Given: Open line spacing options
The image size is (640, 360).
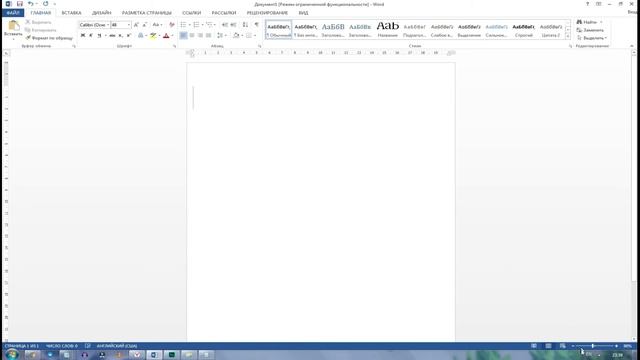Looking at the screenshot, I should 220,36.
